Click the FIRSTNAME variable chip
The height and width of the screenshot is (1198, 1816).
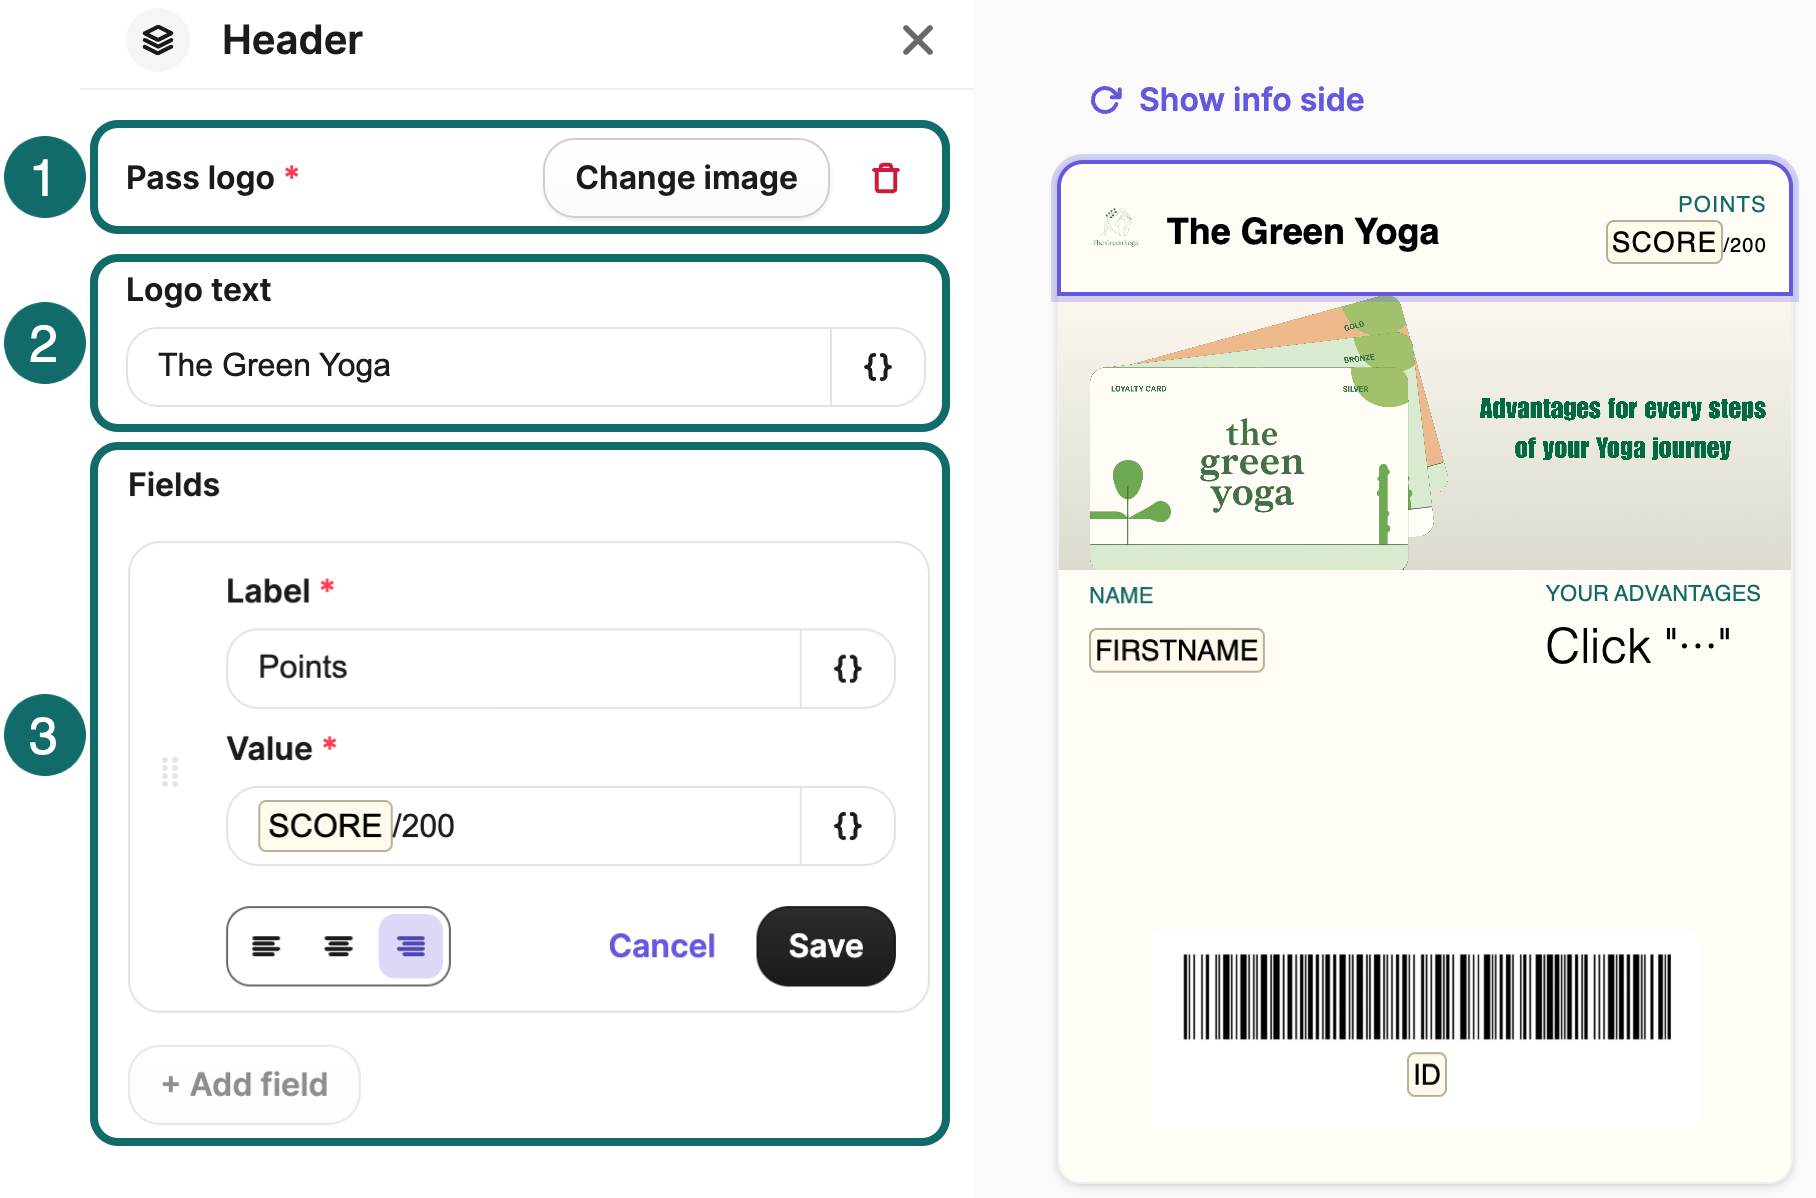(1177, 650)
